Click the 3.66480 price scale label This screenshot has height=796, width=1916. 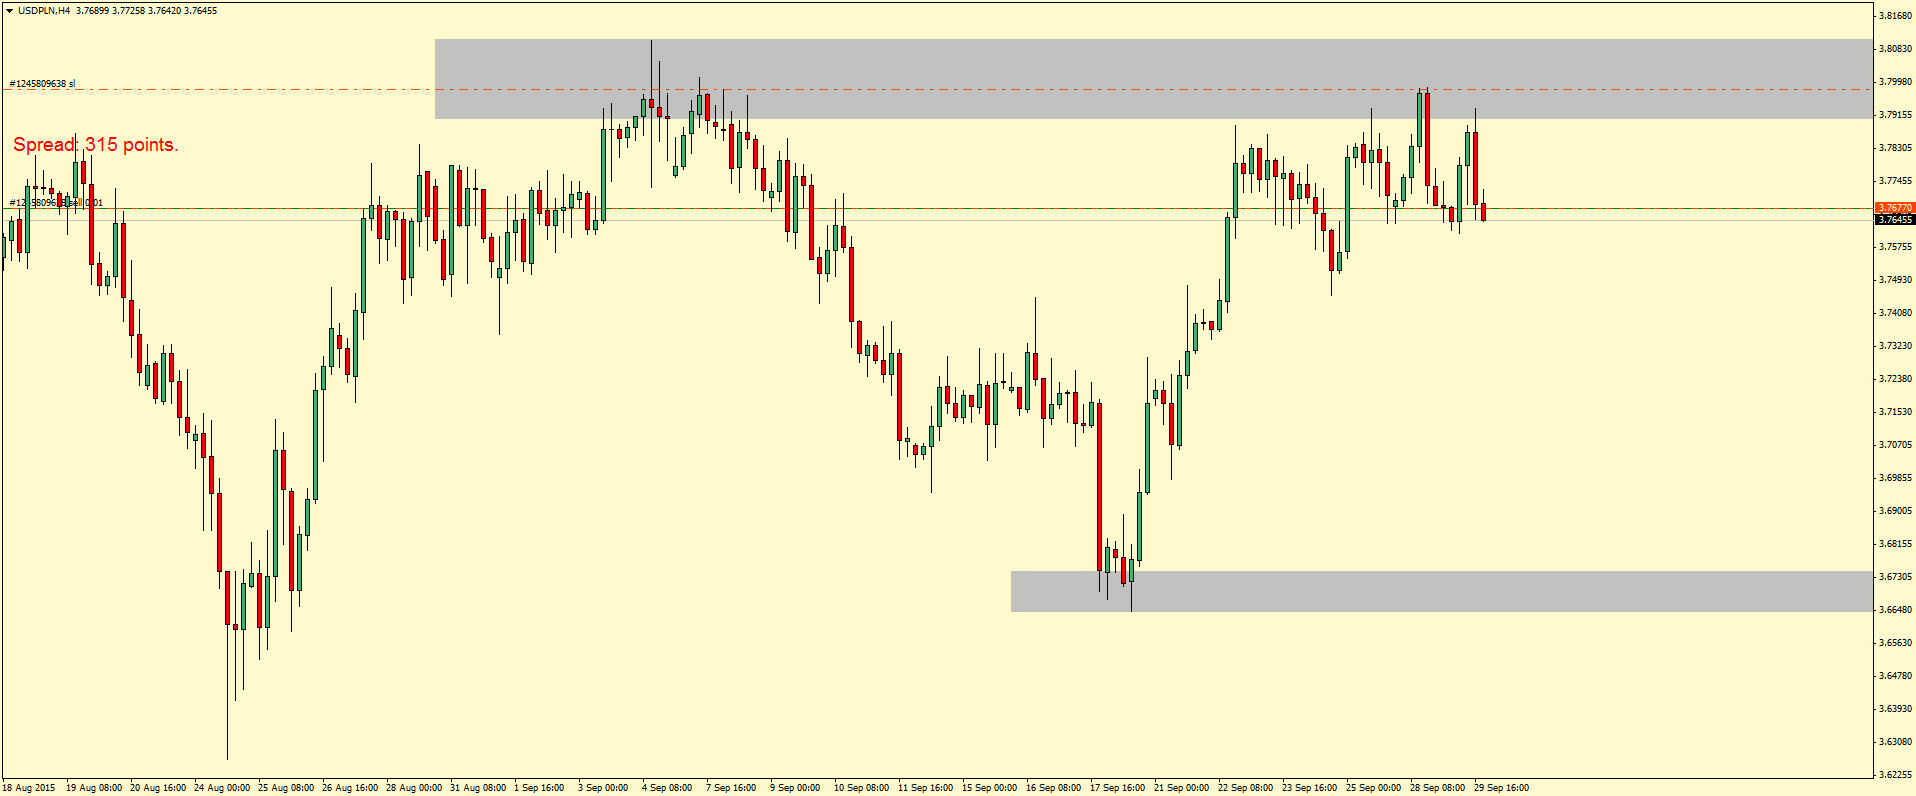(x=1895, y=610)
